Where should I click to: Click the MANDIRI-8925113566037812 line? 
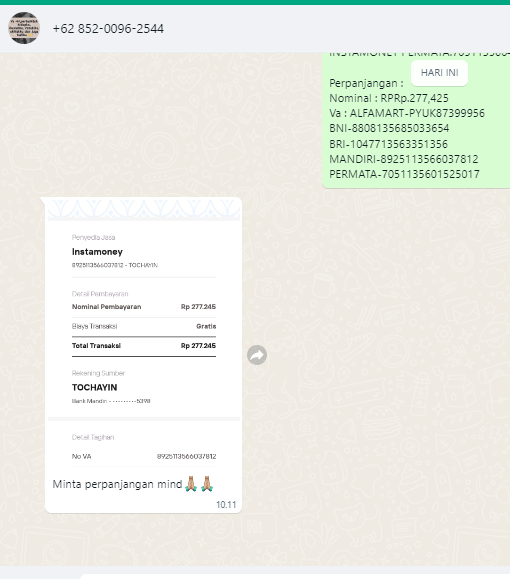[404, 159]
